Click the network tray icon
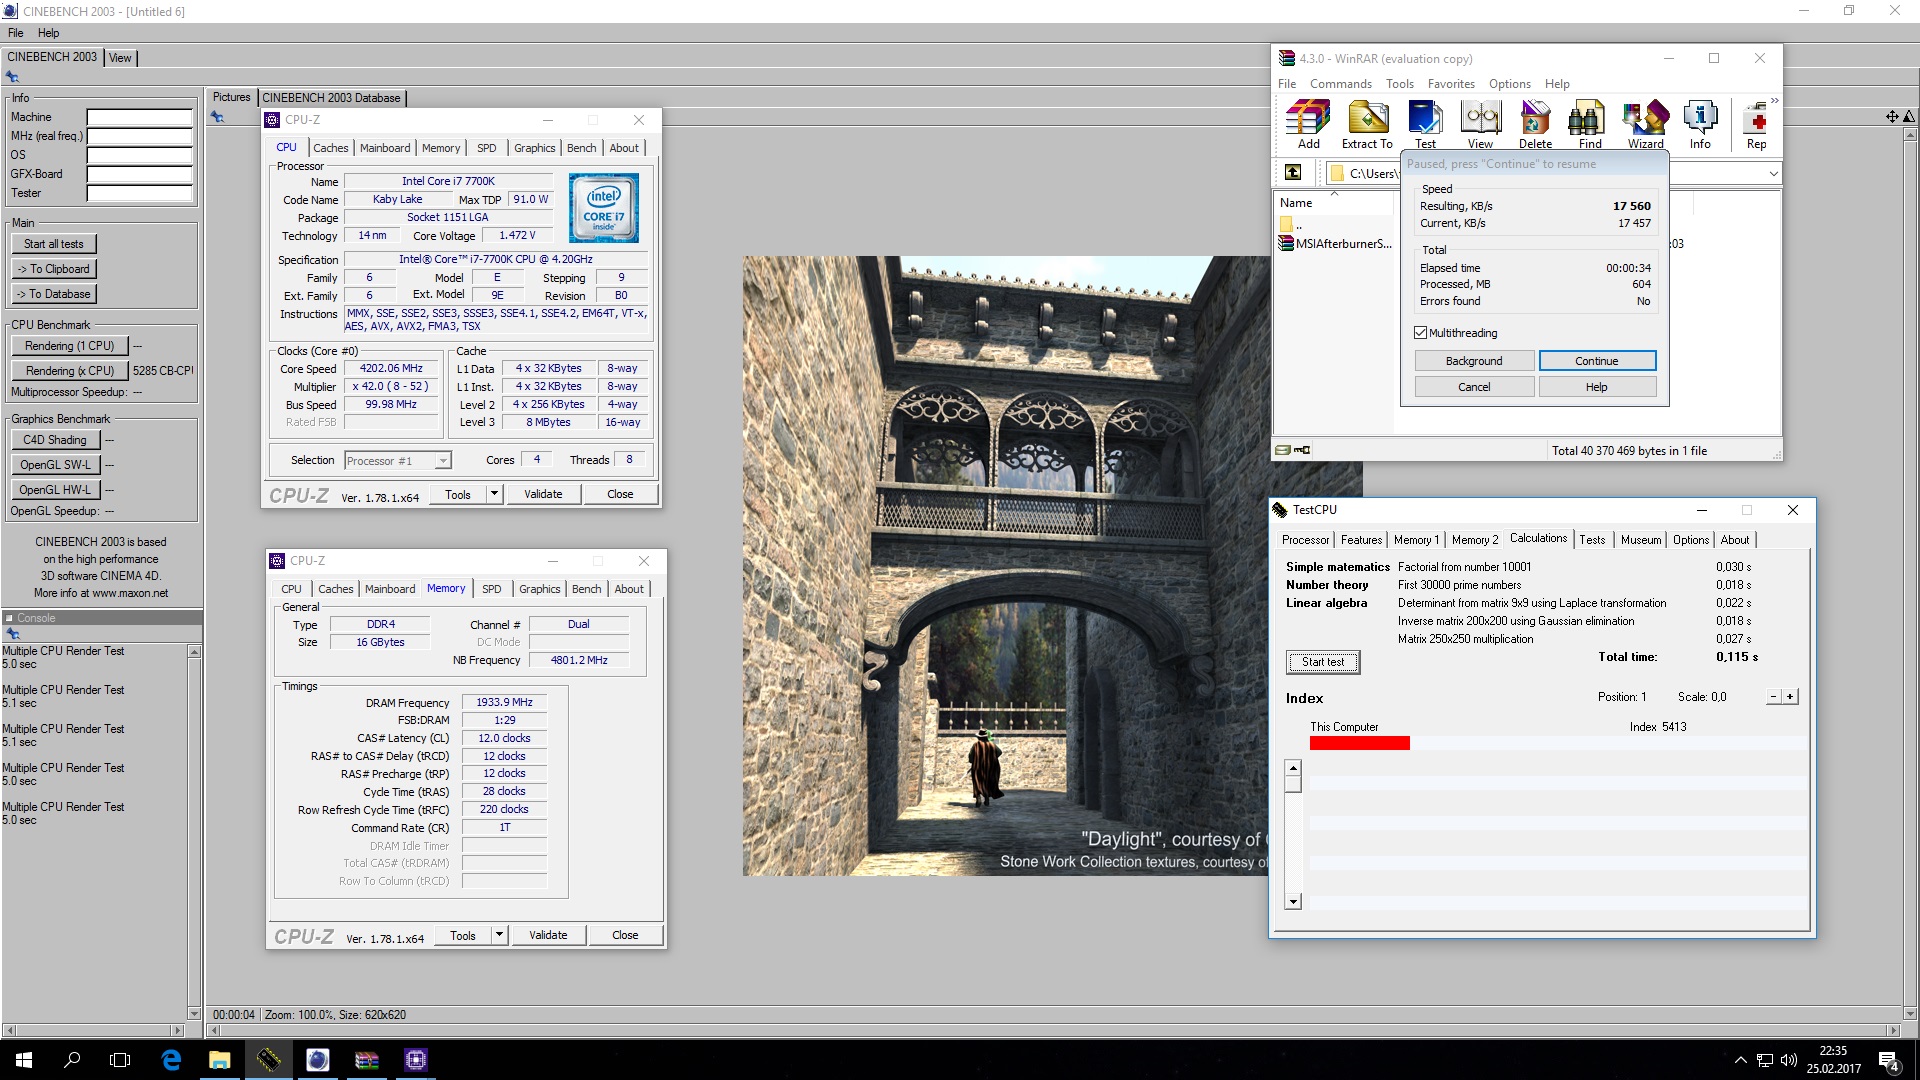 [x=1765, y=1060]
